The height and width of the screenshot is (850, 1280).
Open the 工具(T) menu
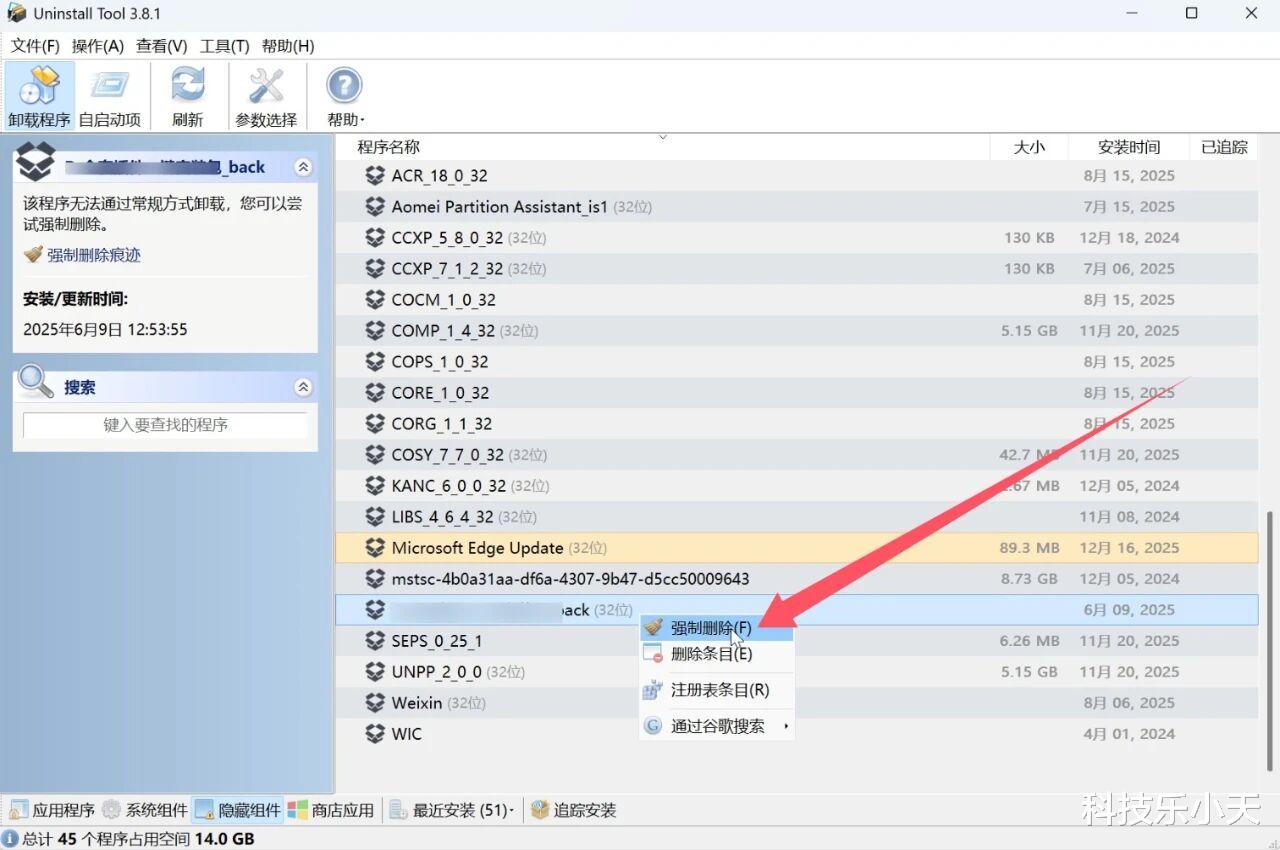(225, 46)
